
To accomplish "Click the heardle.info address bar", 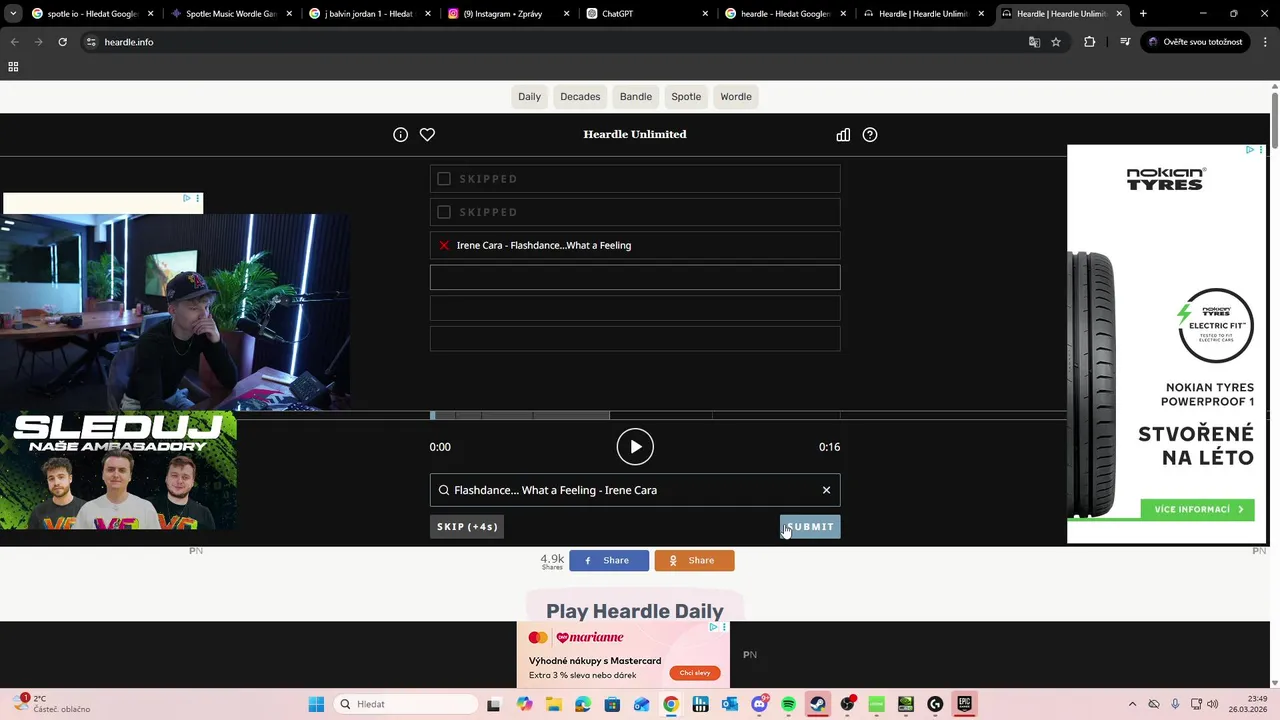I will click(560, 42).
